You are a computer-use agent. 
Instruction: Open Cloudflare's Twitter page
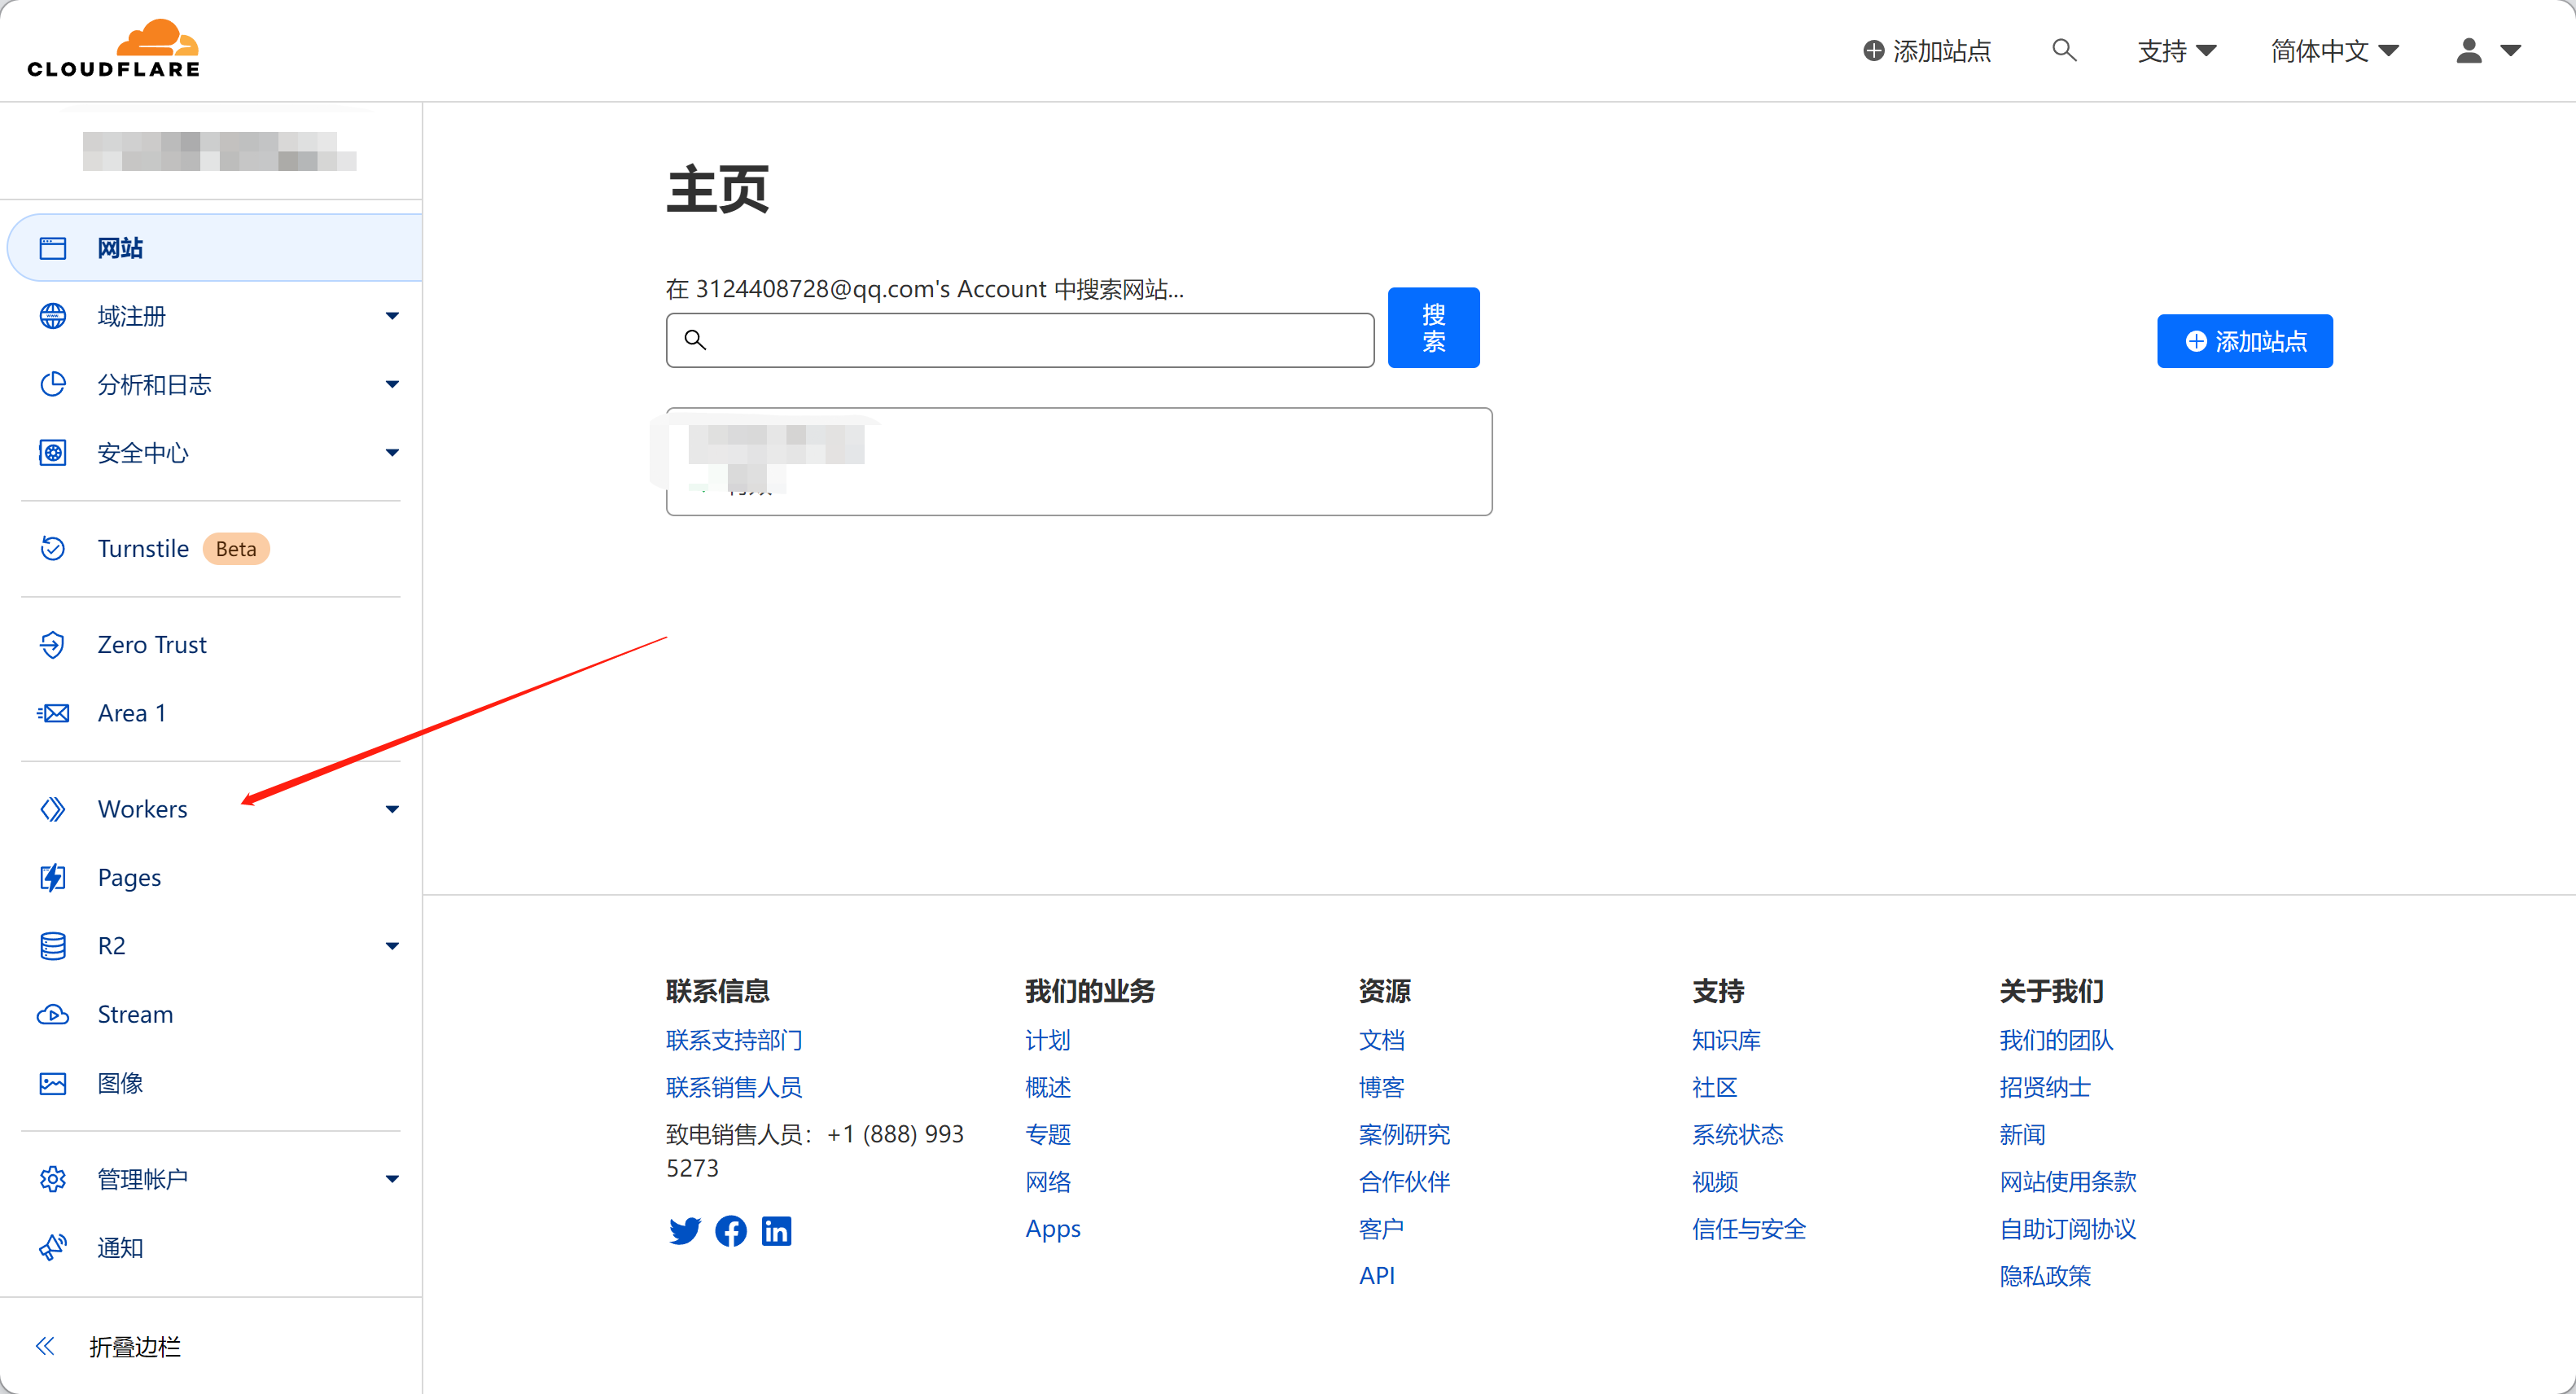684,1230
